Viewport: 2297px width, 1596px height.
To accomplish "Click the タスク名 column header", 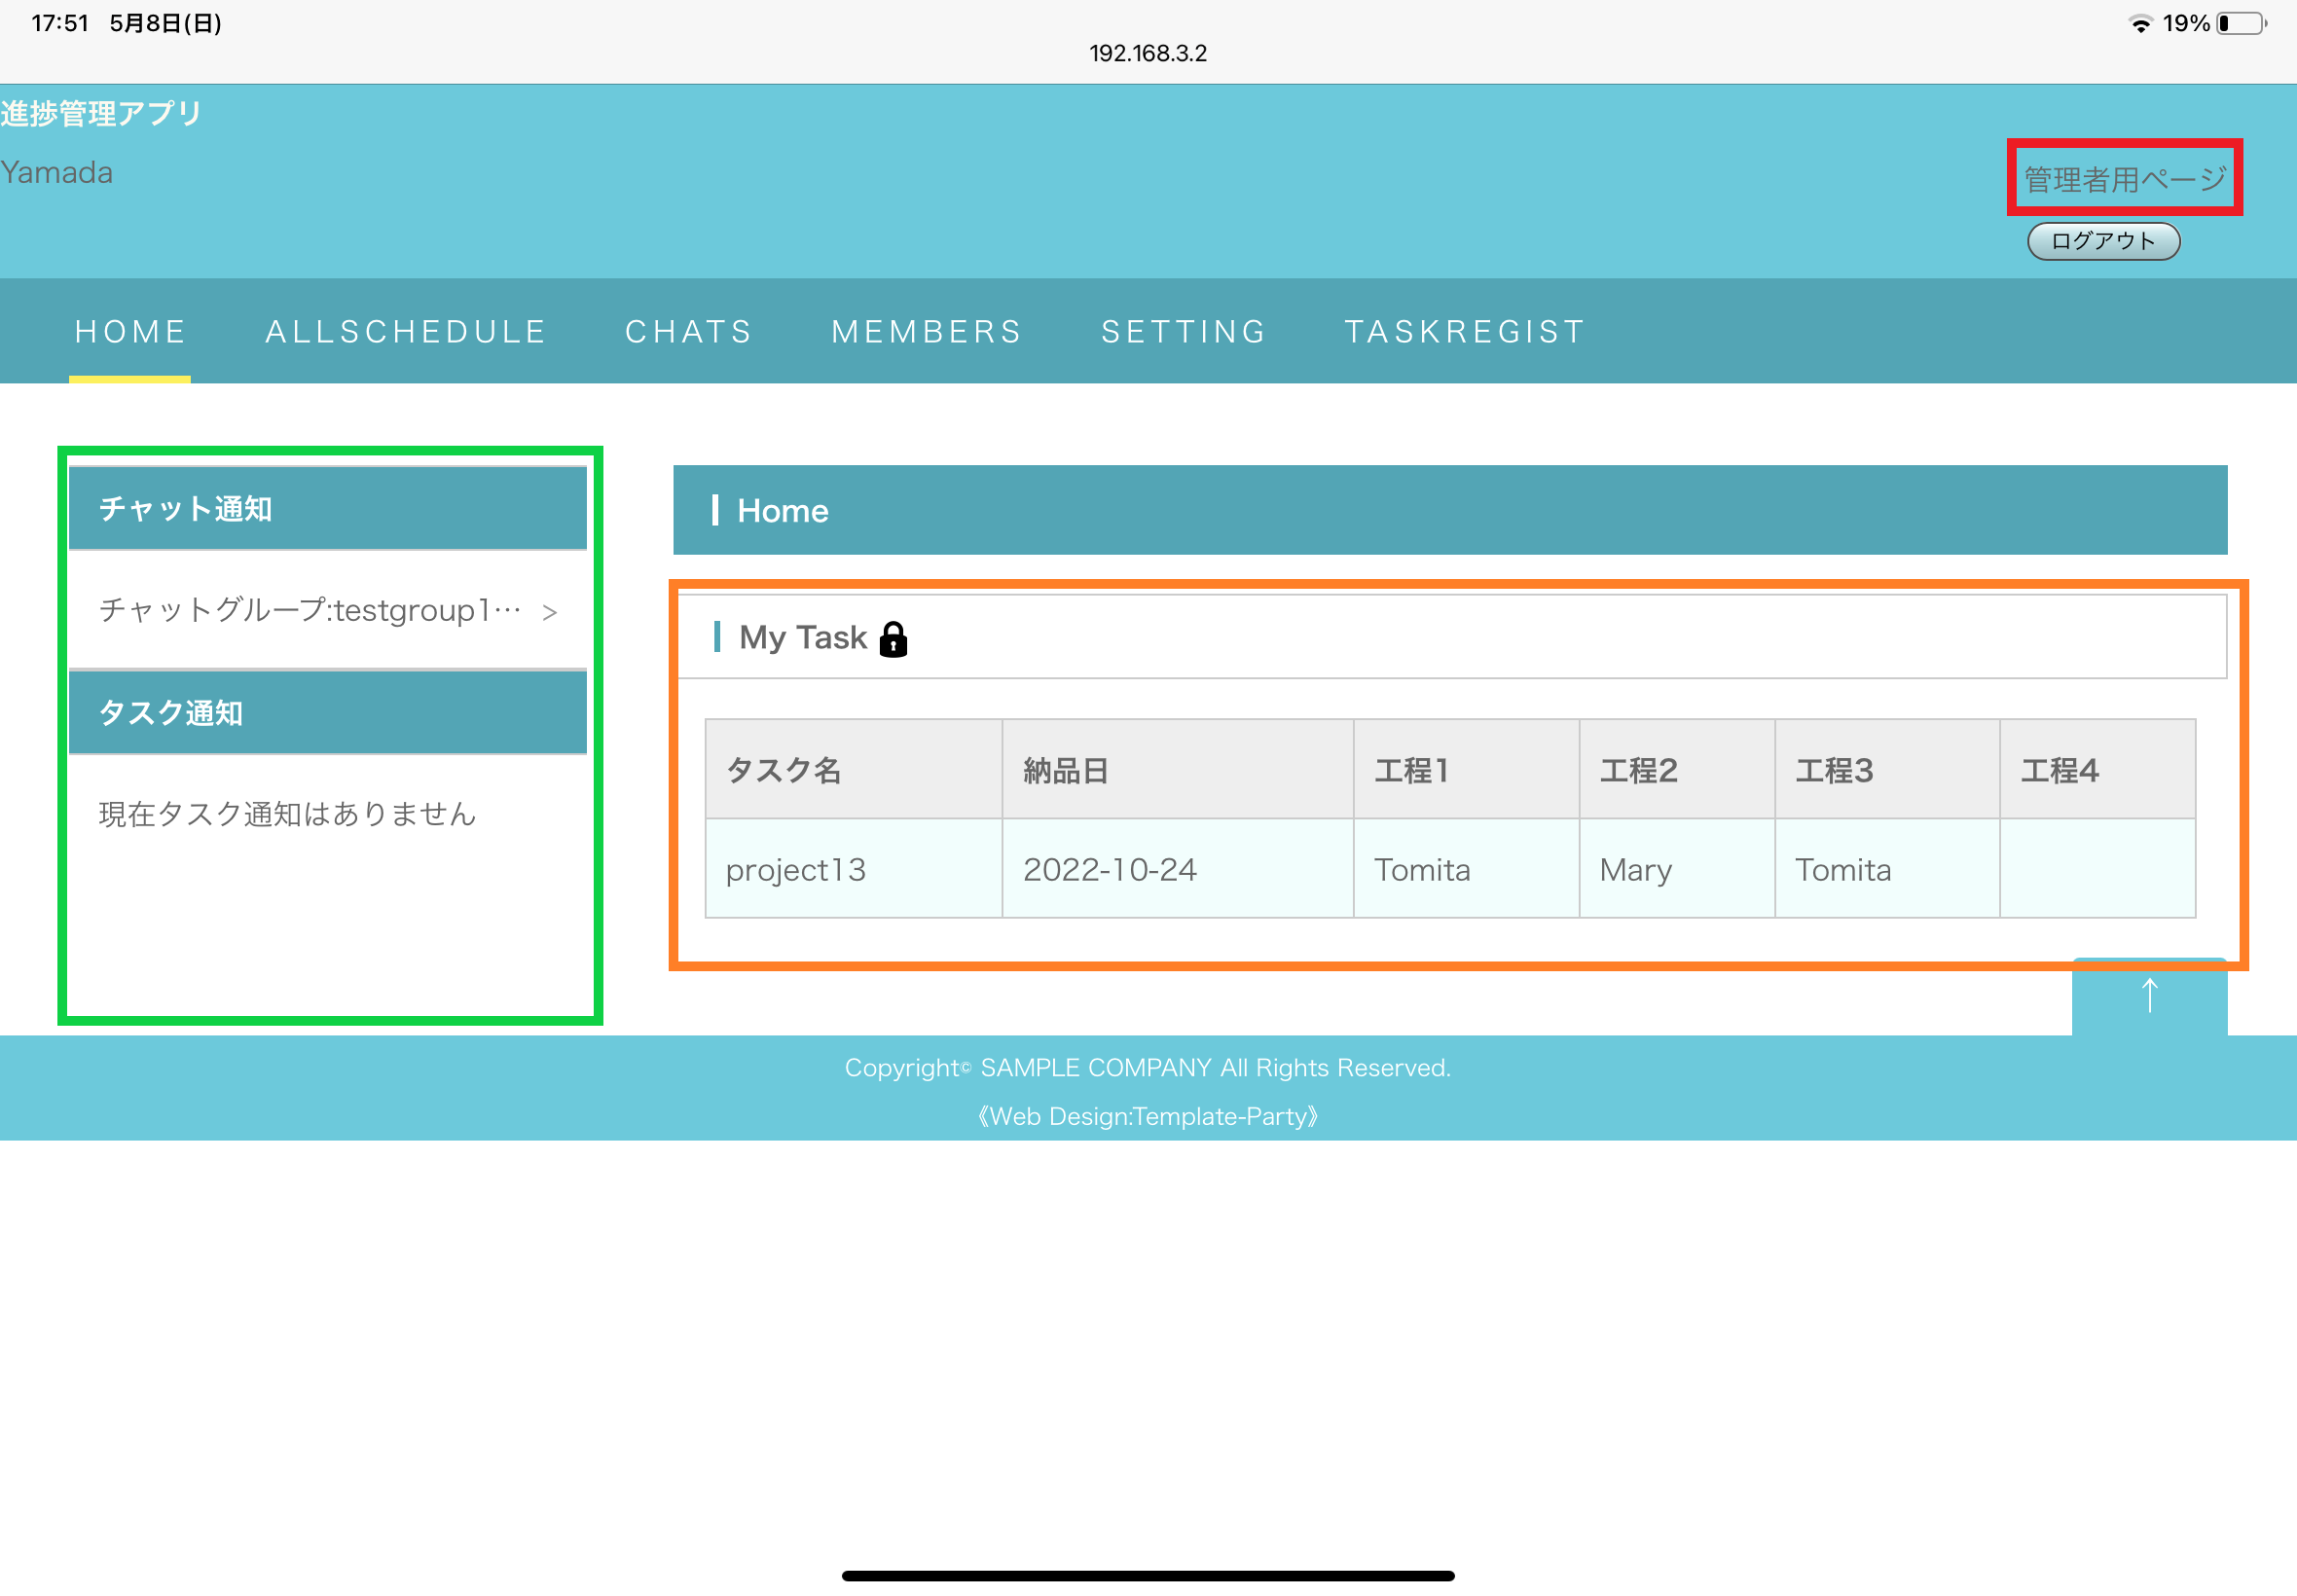I will pyautogui.click(x=853, y=770).
